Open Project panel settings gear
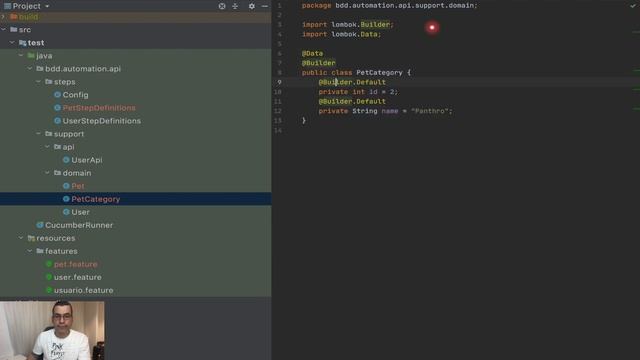Viewport: 640px width, 360px height. (x=251, y=6)
